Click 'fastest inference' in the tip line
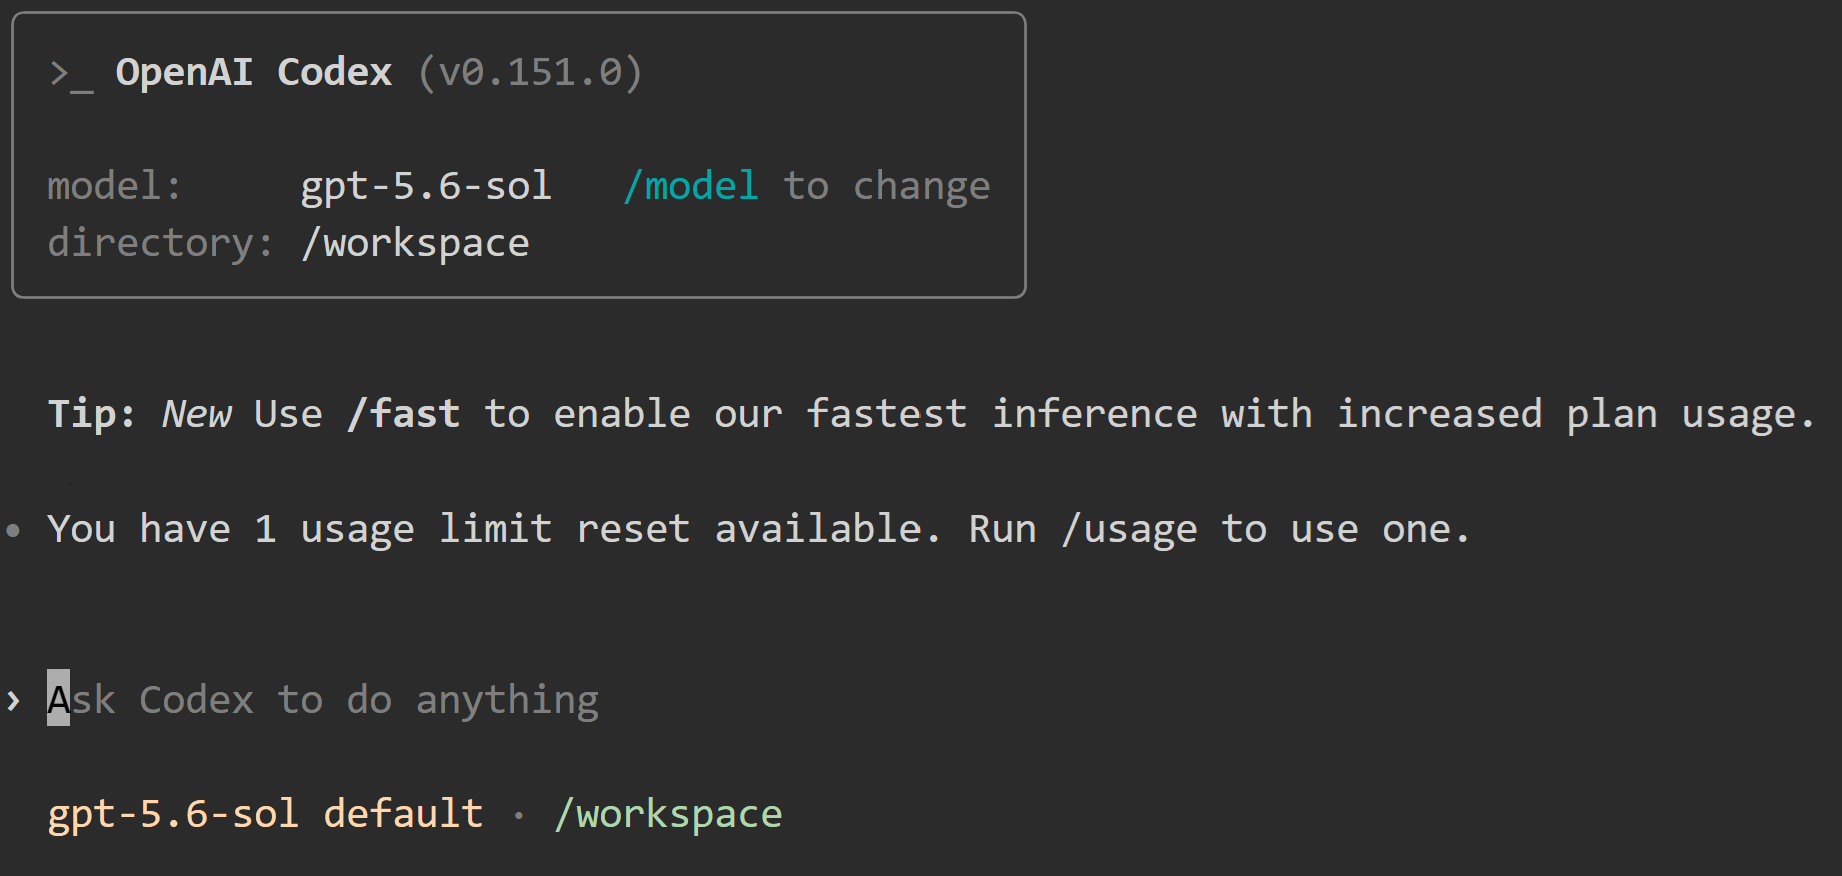1842x876 pixels. 1002,414
